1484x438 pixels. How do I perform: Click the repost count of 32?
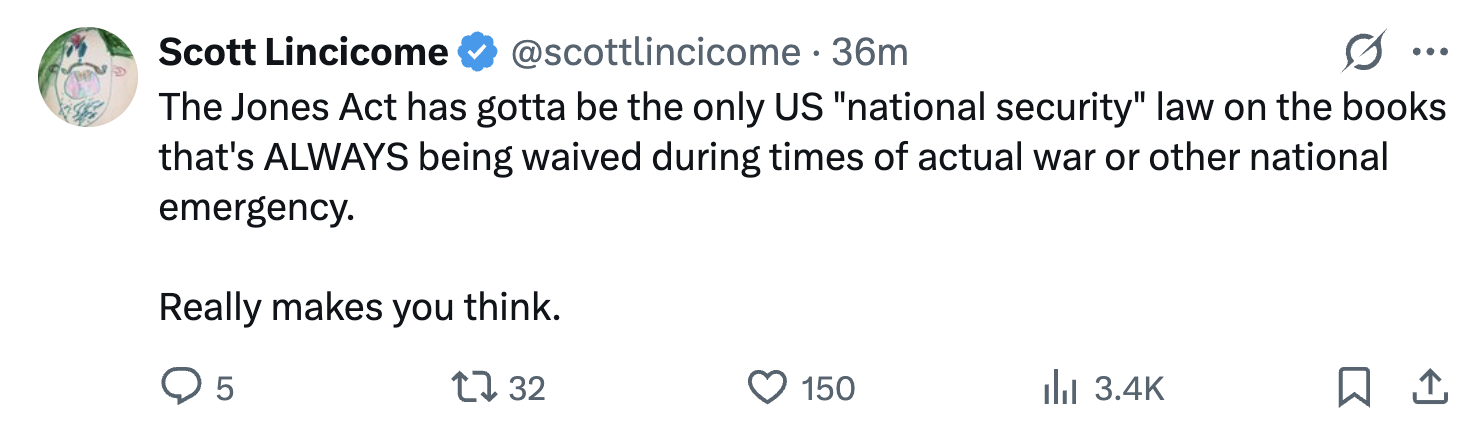[527, 388]
